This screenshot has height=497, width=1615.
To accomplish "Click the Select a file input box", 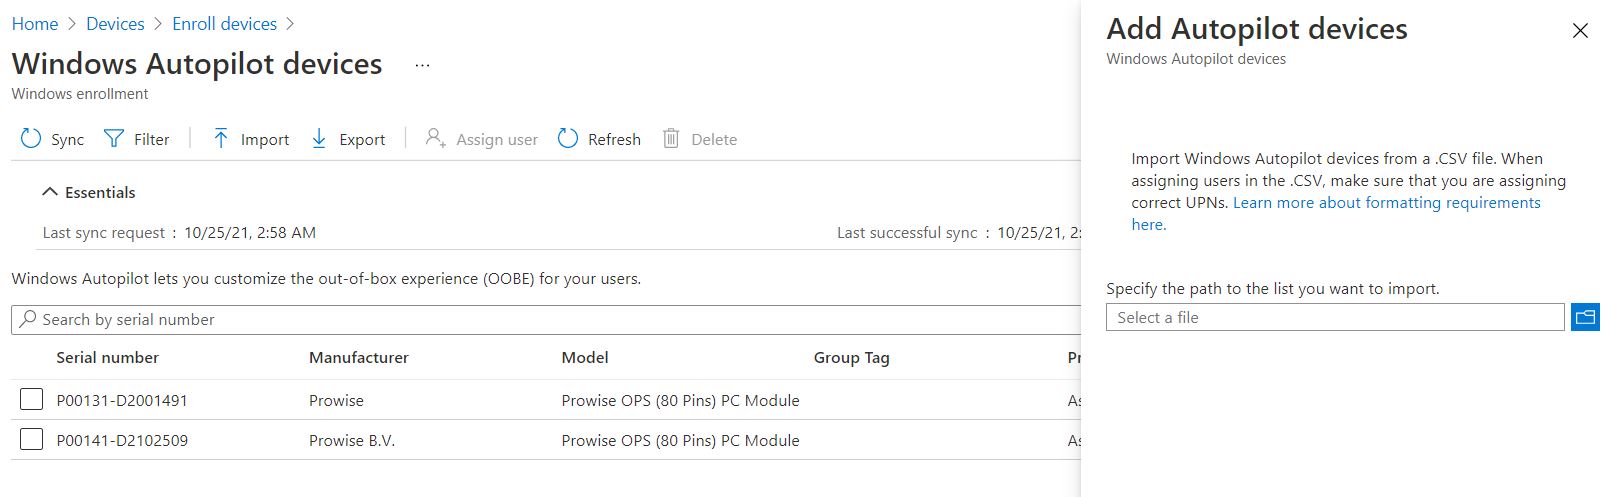I will pyautogui.click(x=1335, y=317).
